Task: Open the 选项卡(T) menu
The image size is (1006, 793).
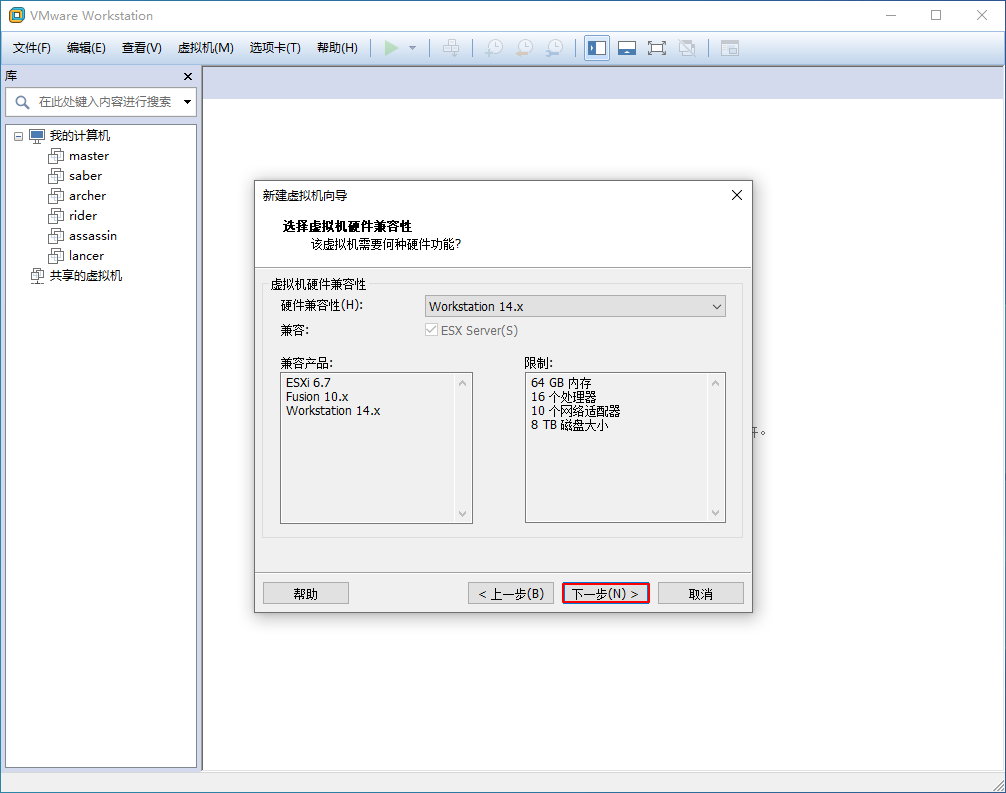Action: tap(275, 47)
